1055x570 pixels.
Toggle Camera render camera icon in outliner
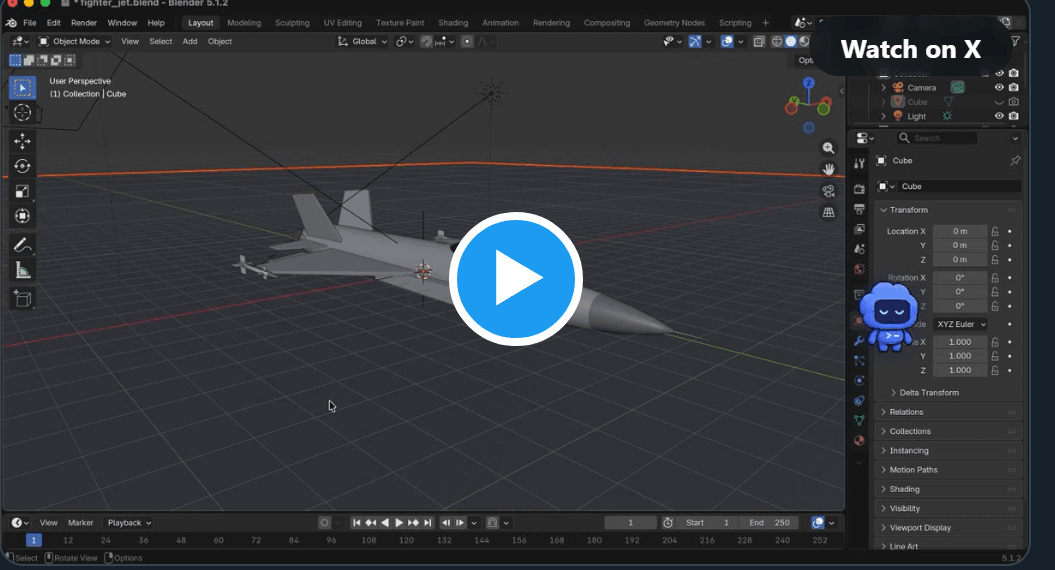coord(1014,87)
